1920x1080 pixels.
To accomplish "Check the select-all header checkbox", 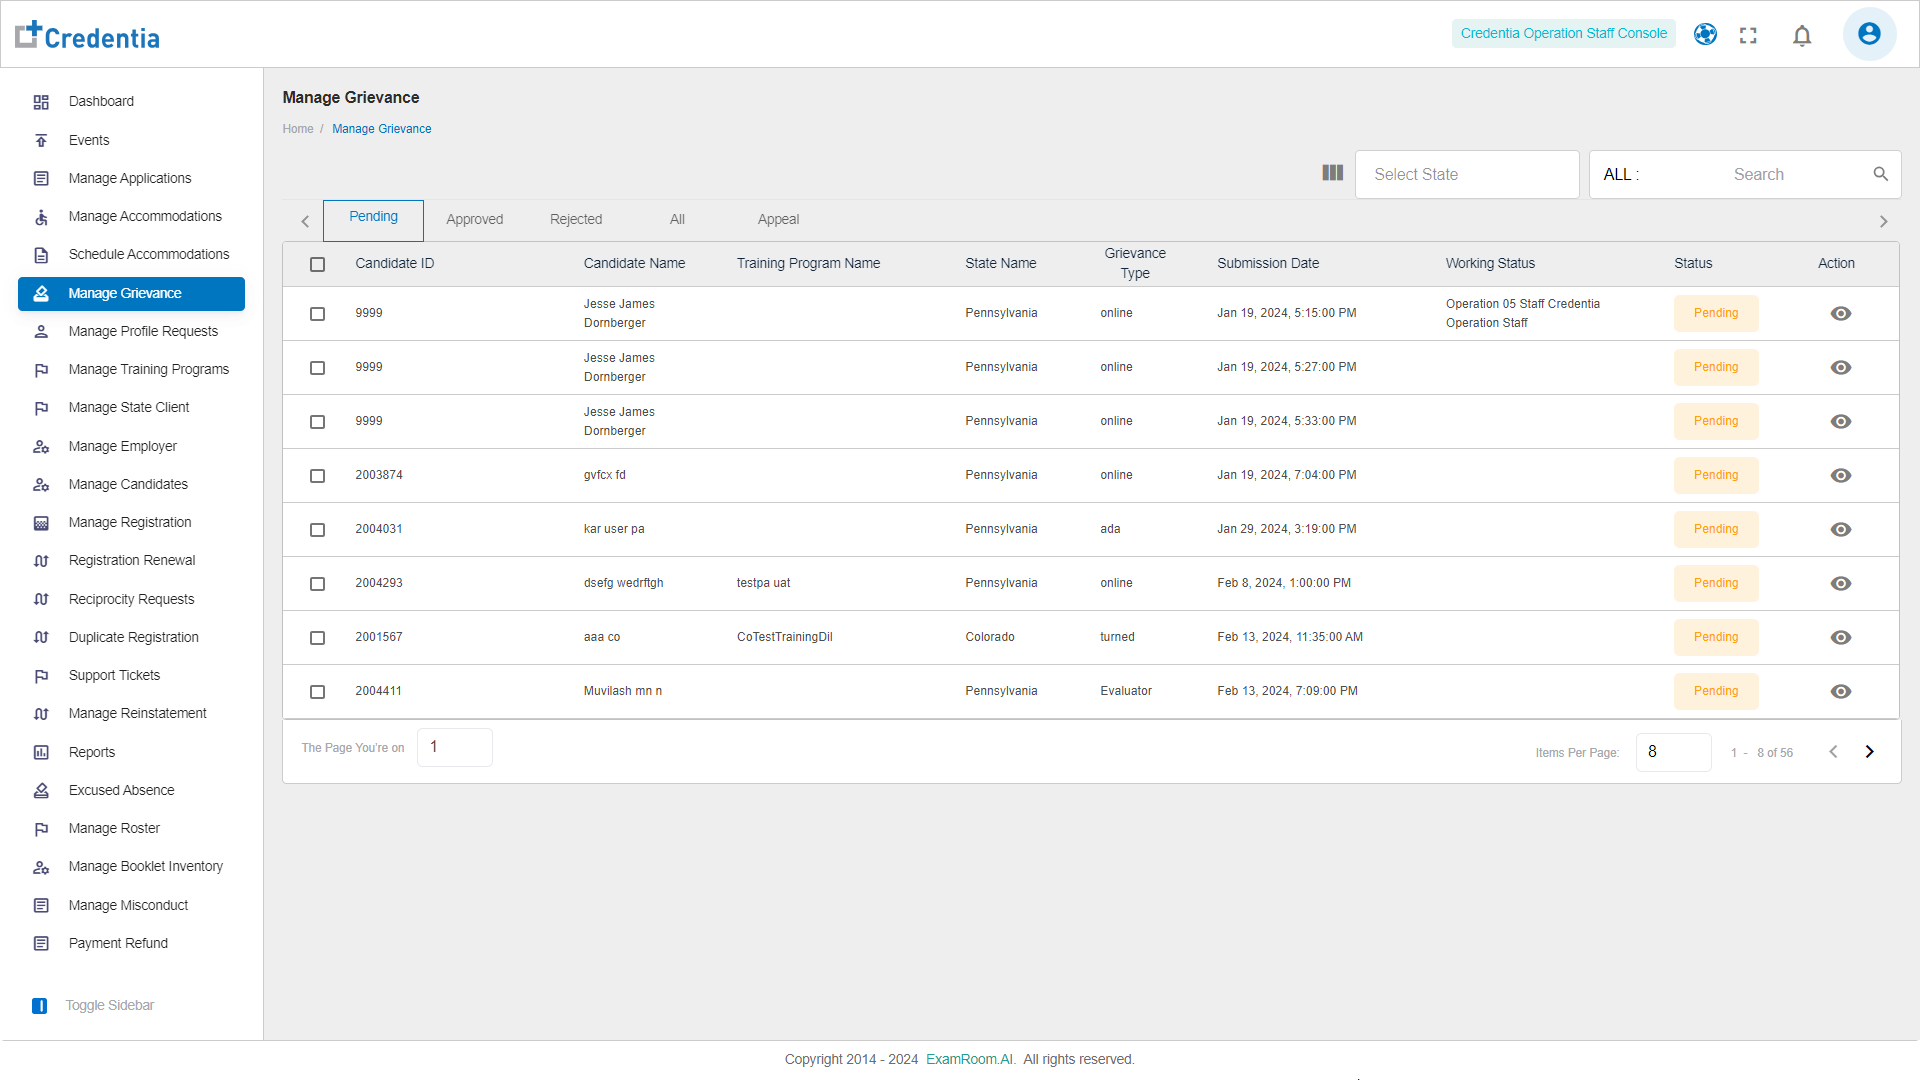I will [317, 264].
